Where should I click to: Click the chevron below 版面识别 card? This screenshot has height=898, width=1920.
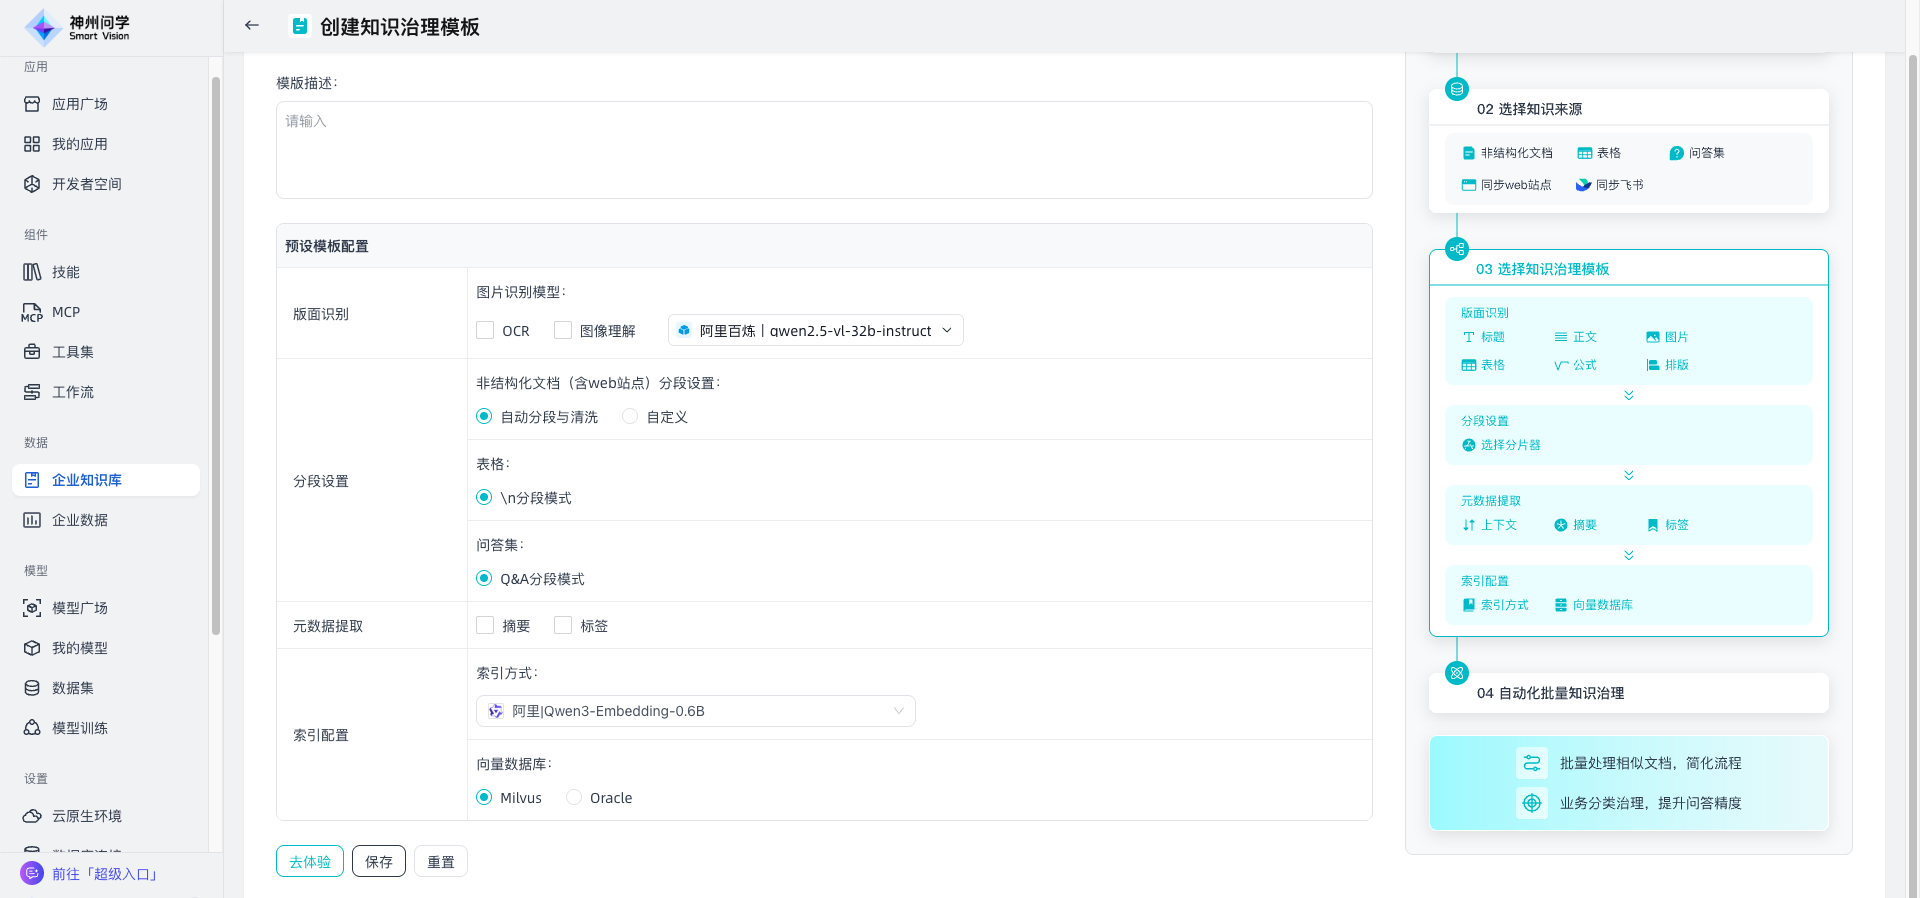(1629, 395)
